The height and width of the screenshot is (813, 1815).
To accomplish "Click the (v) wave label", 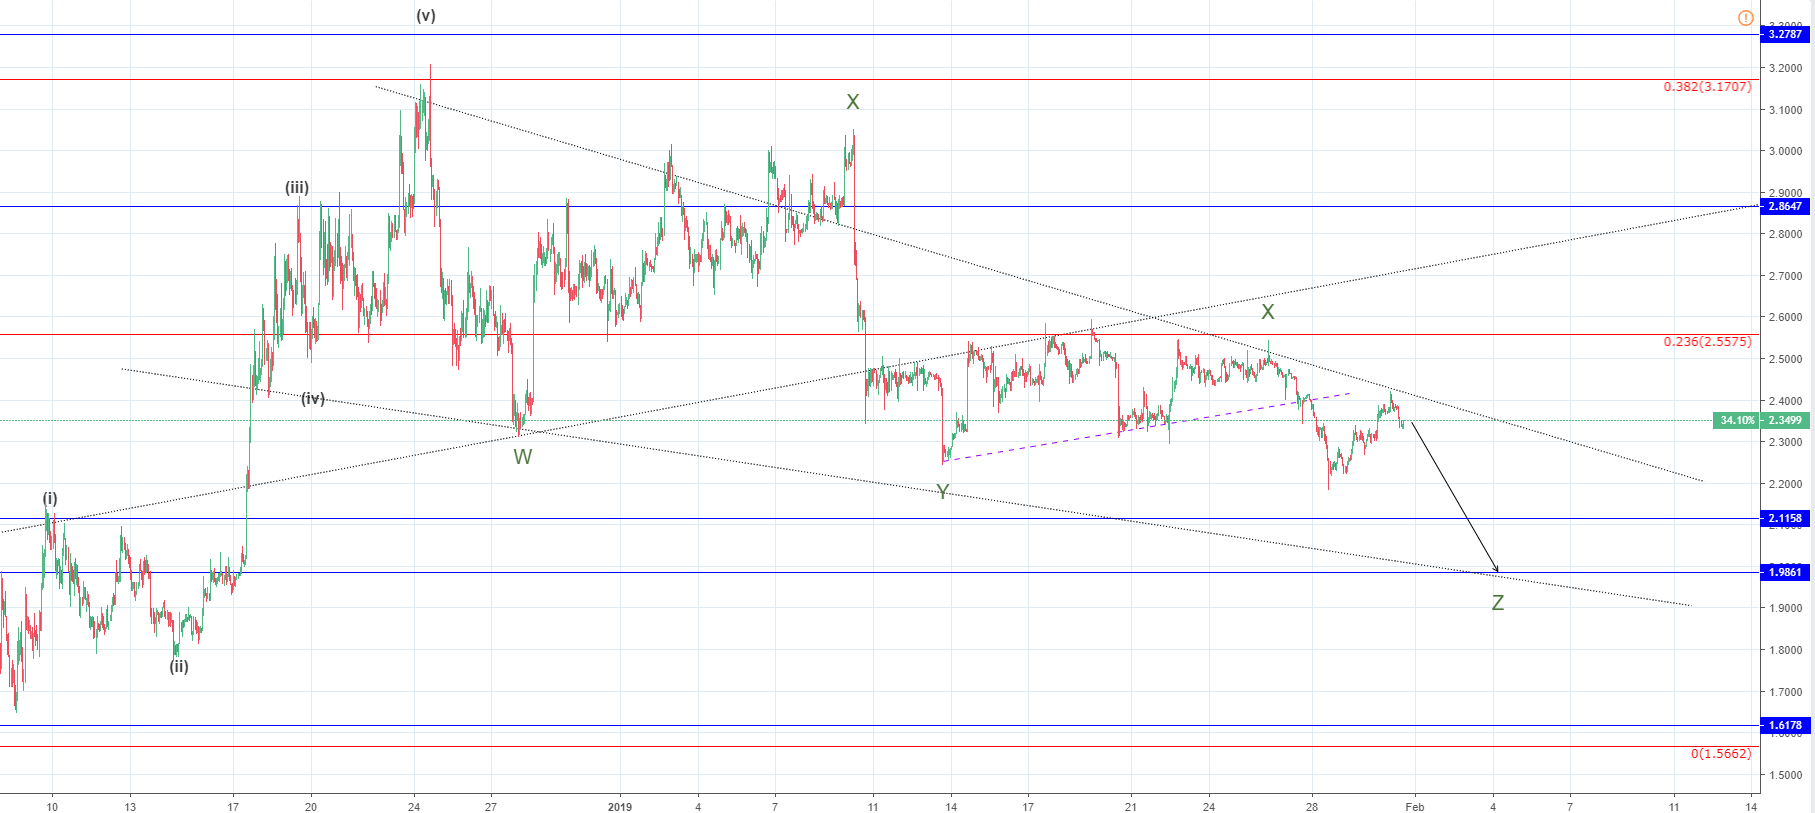I will coord(426,16).
